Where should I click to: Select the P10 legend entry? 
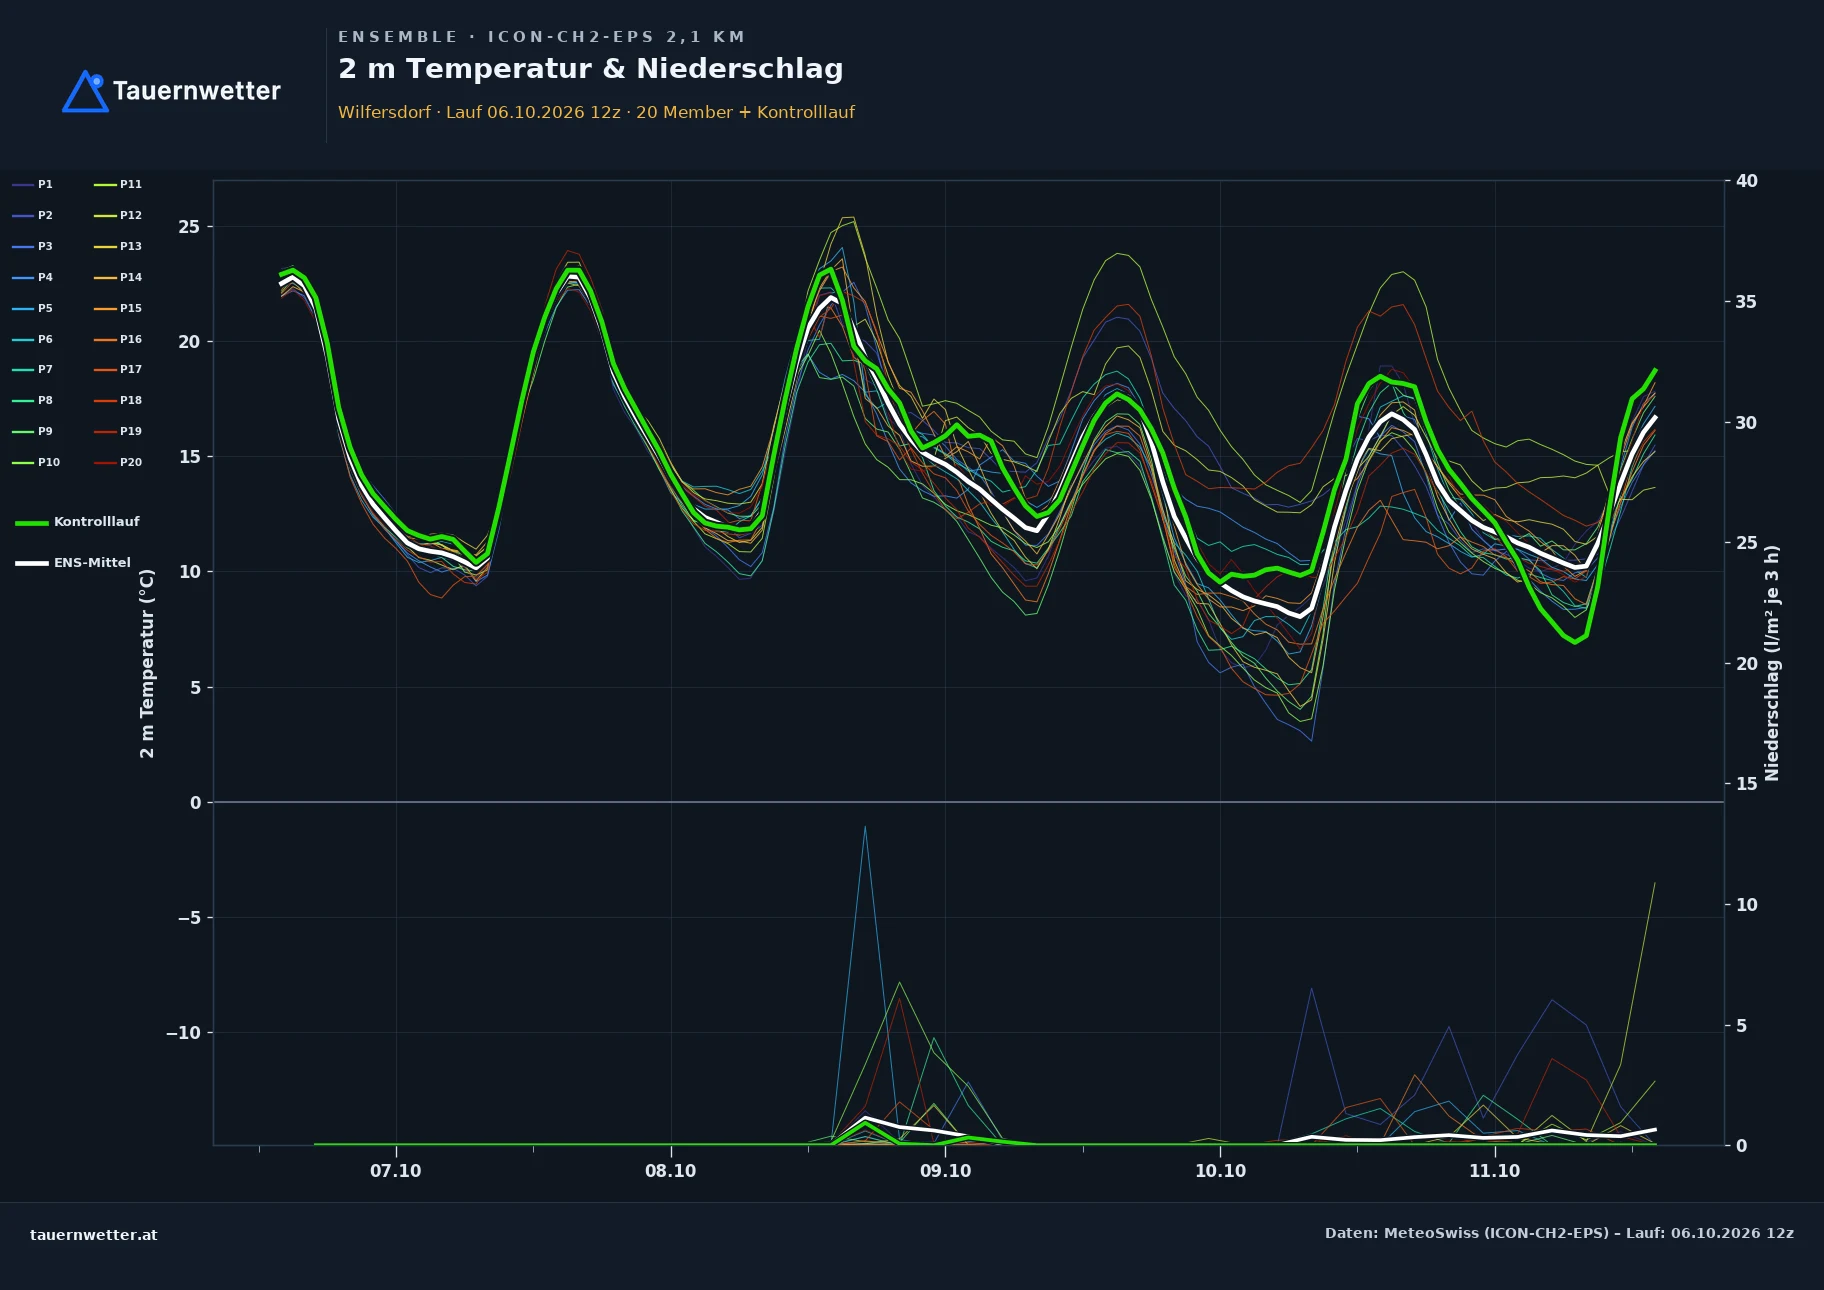(36, 462)
